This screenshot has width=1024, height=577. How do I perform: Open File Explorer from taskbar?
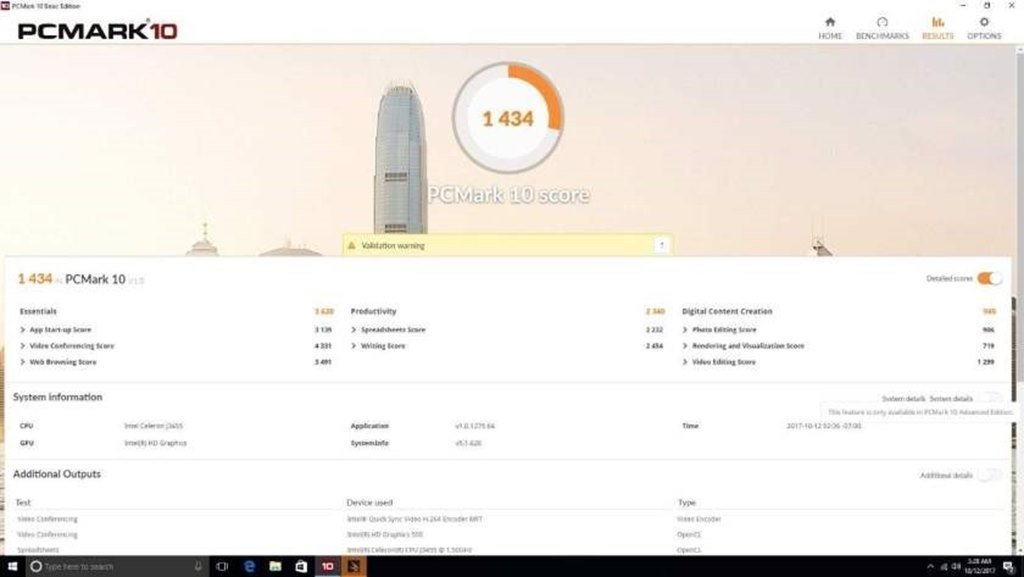pos(275,566)
